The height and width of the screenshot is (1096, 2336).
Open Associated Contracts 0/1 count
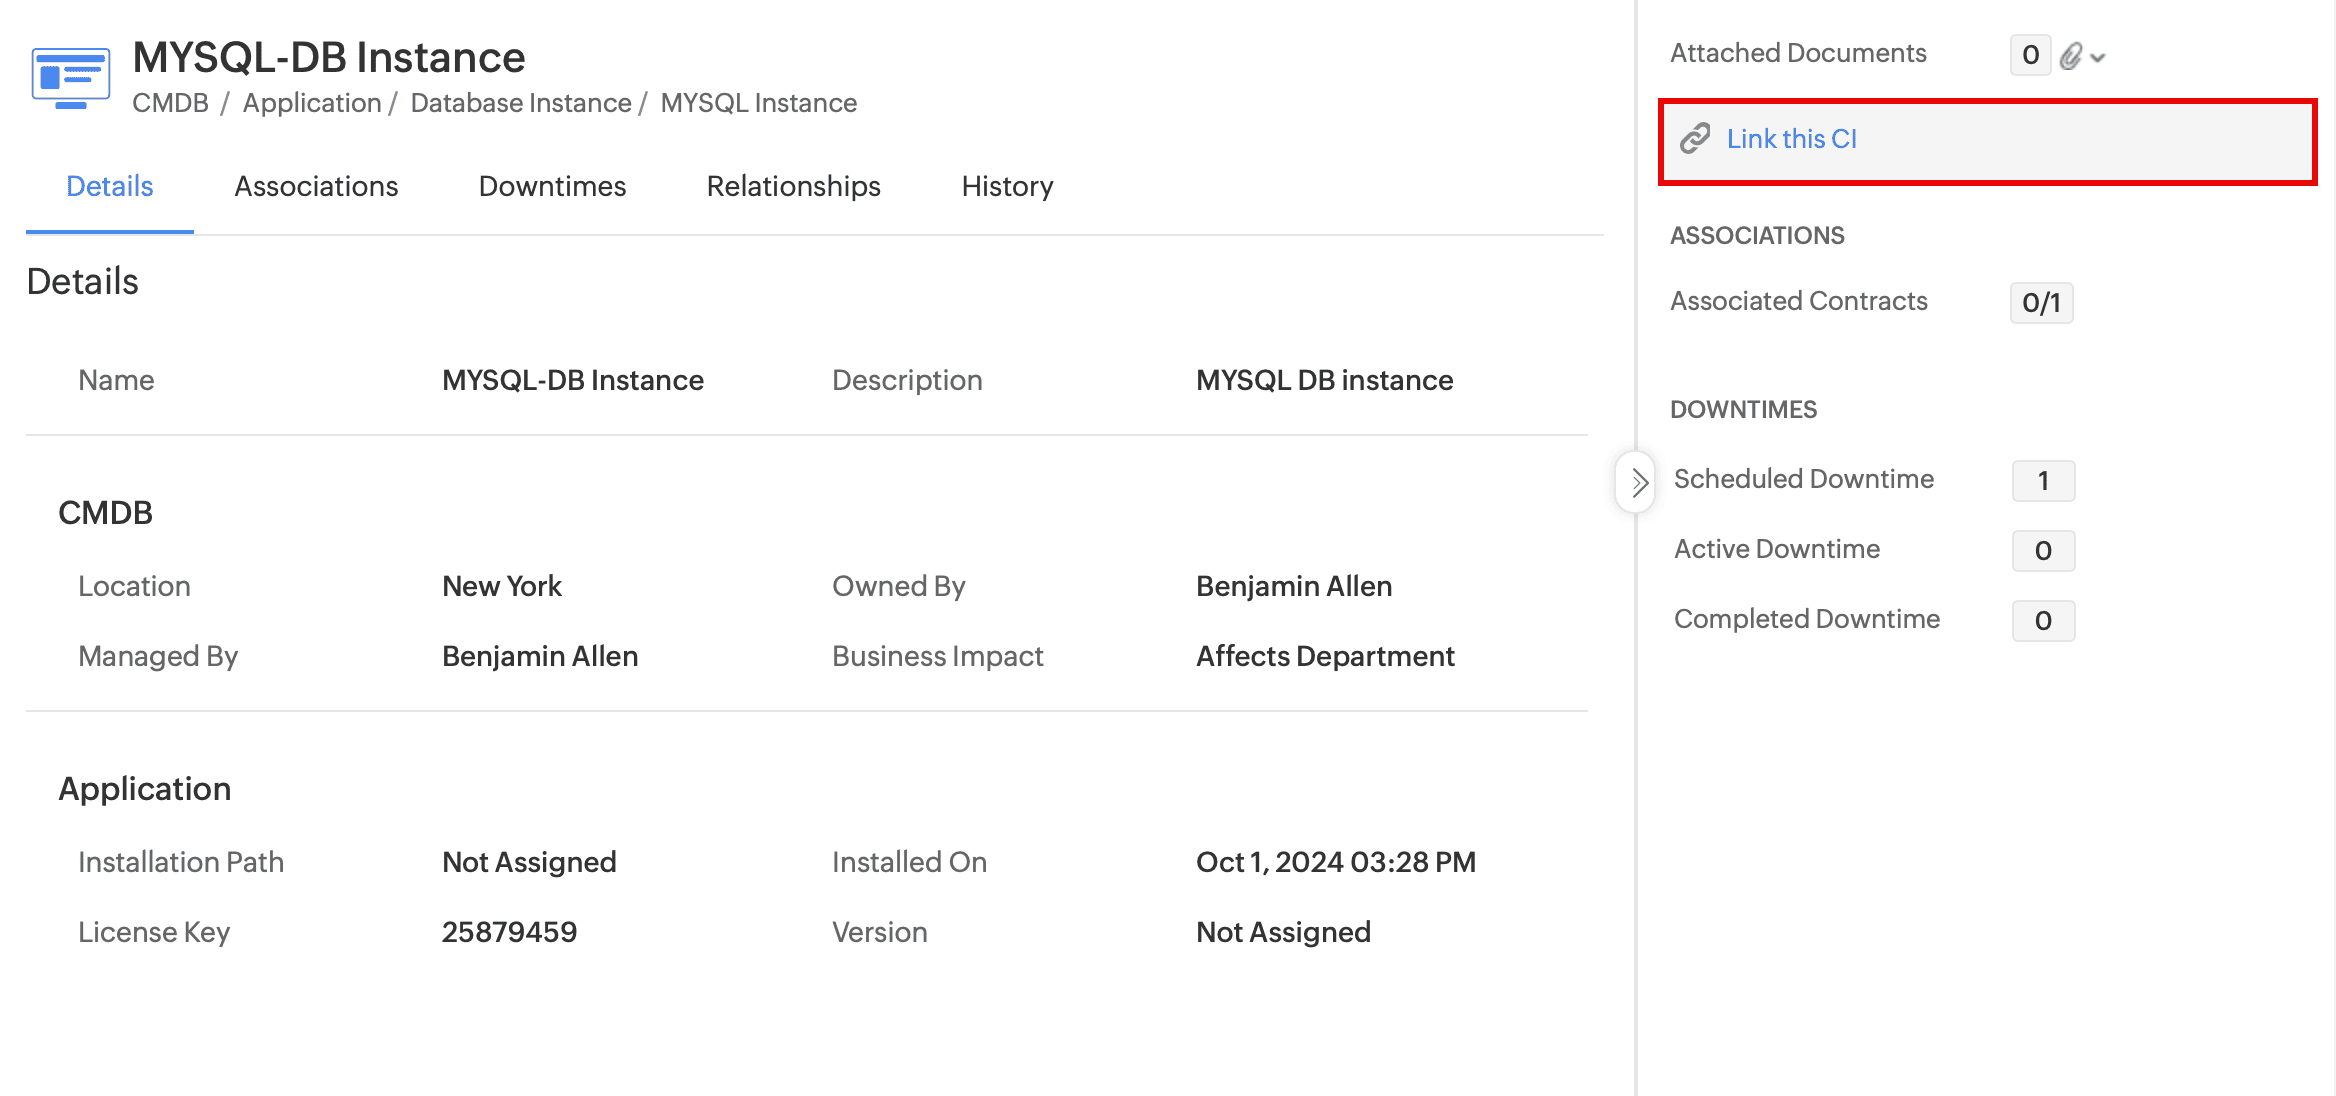point(2041,303)
